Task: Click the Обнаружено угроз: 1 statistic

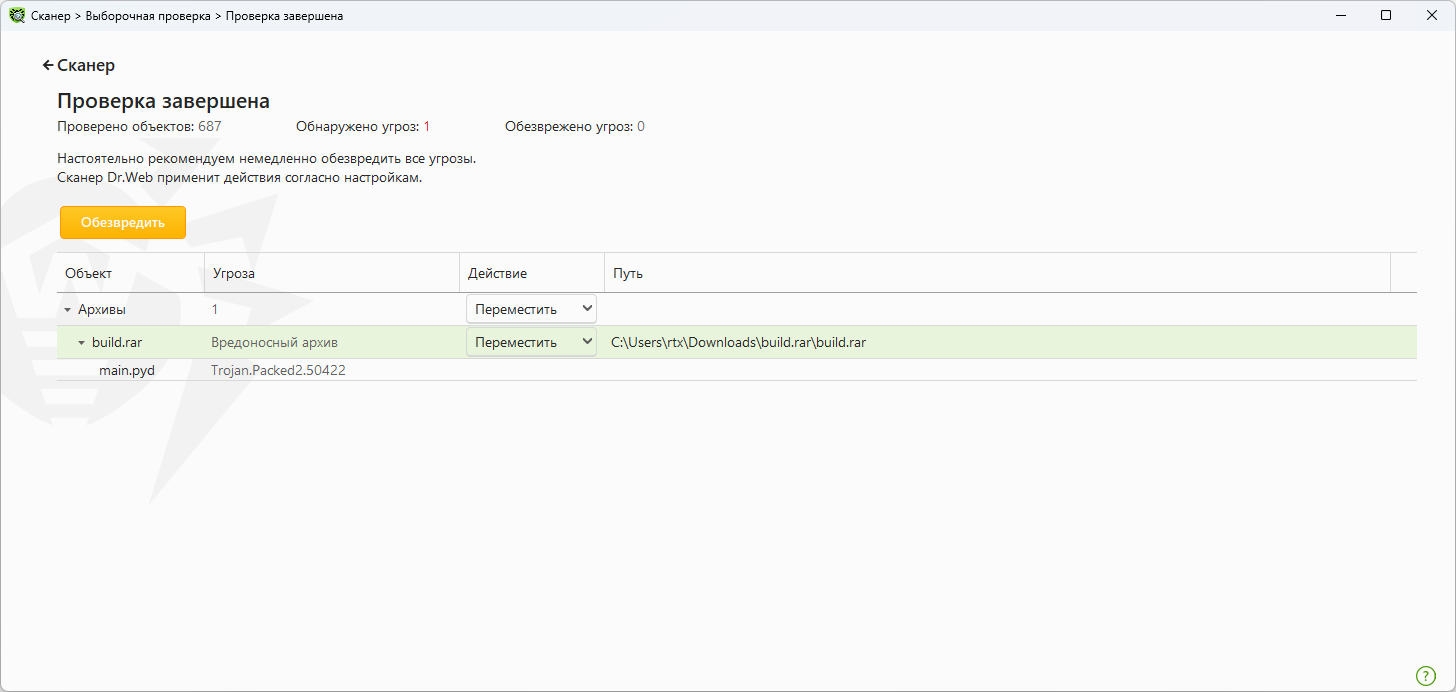Action: tap(363, 127)
